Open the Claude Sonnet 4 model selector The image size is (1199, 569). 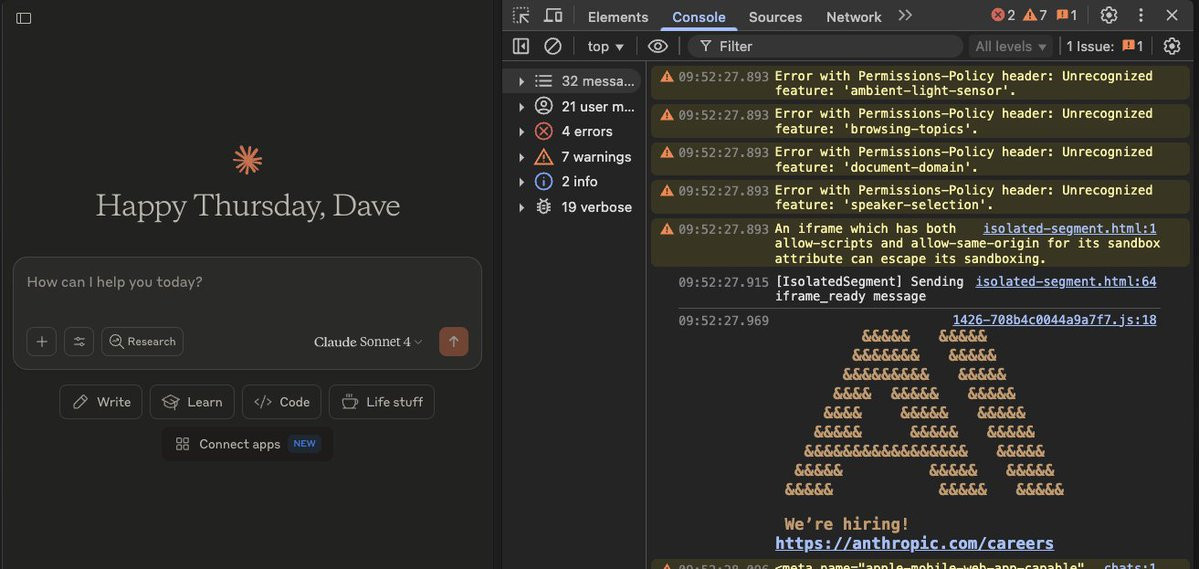coord(368,342)
